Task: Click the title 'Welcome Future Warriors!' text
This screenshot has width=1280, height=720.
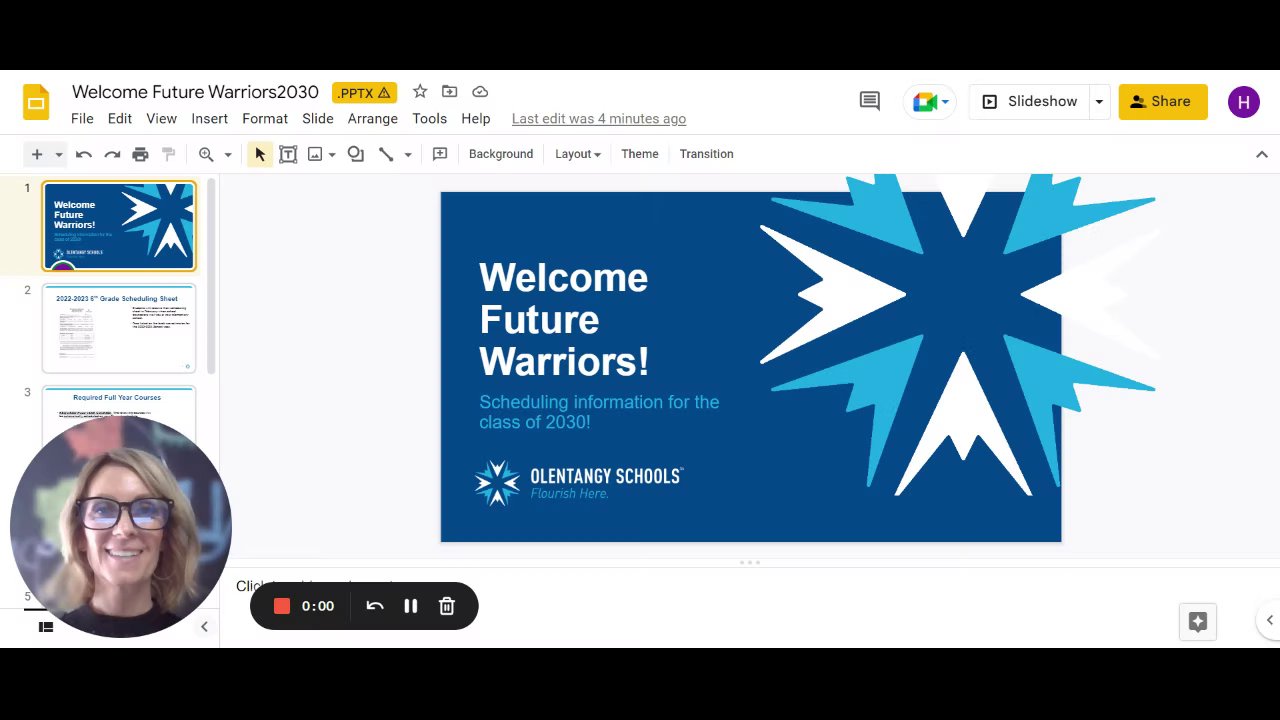Action: point(564,320)
